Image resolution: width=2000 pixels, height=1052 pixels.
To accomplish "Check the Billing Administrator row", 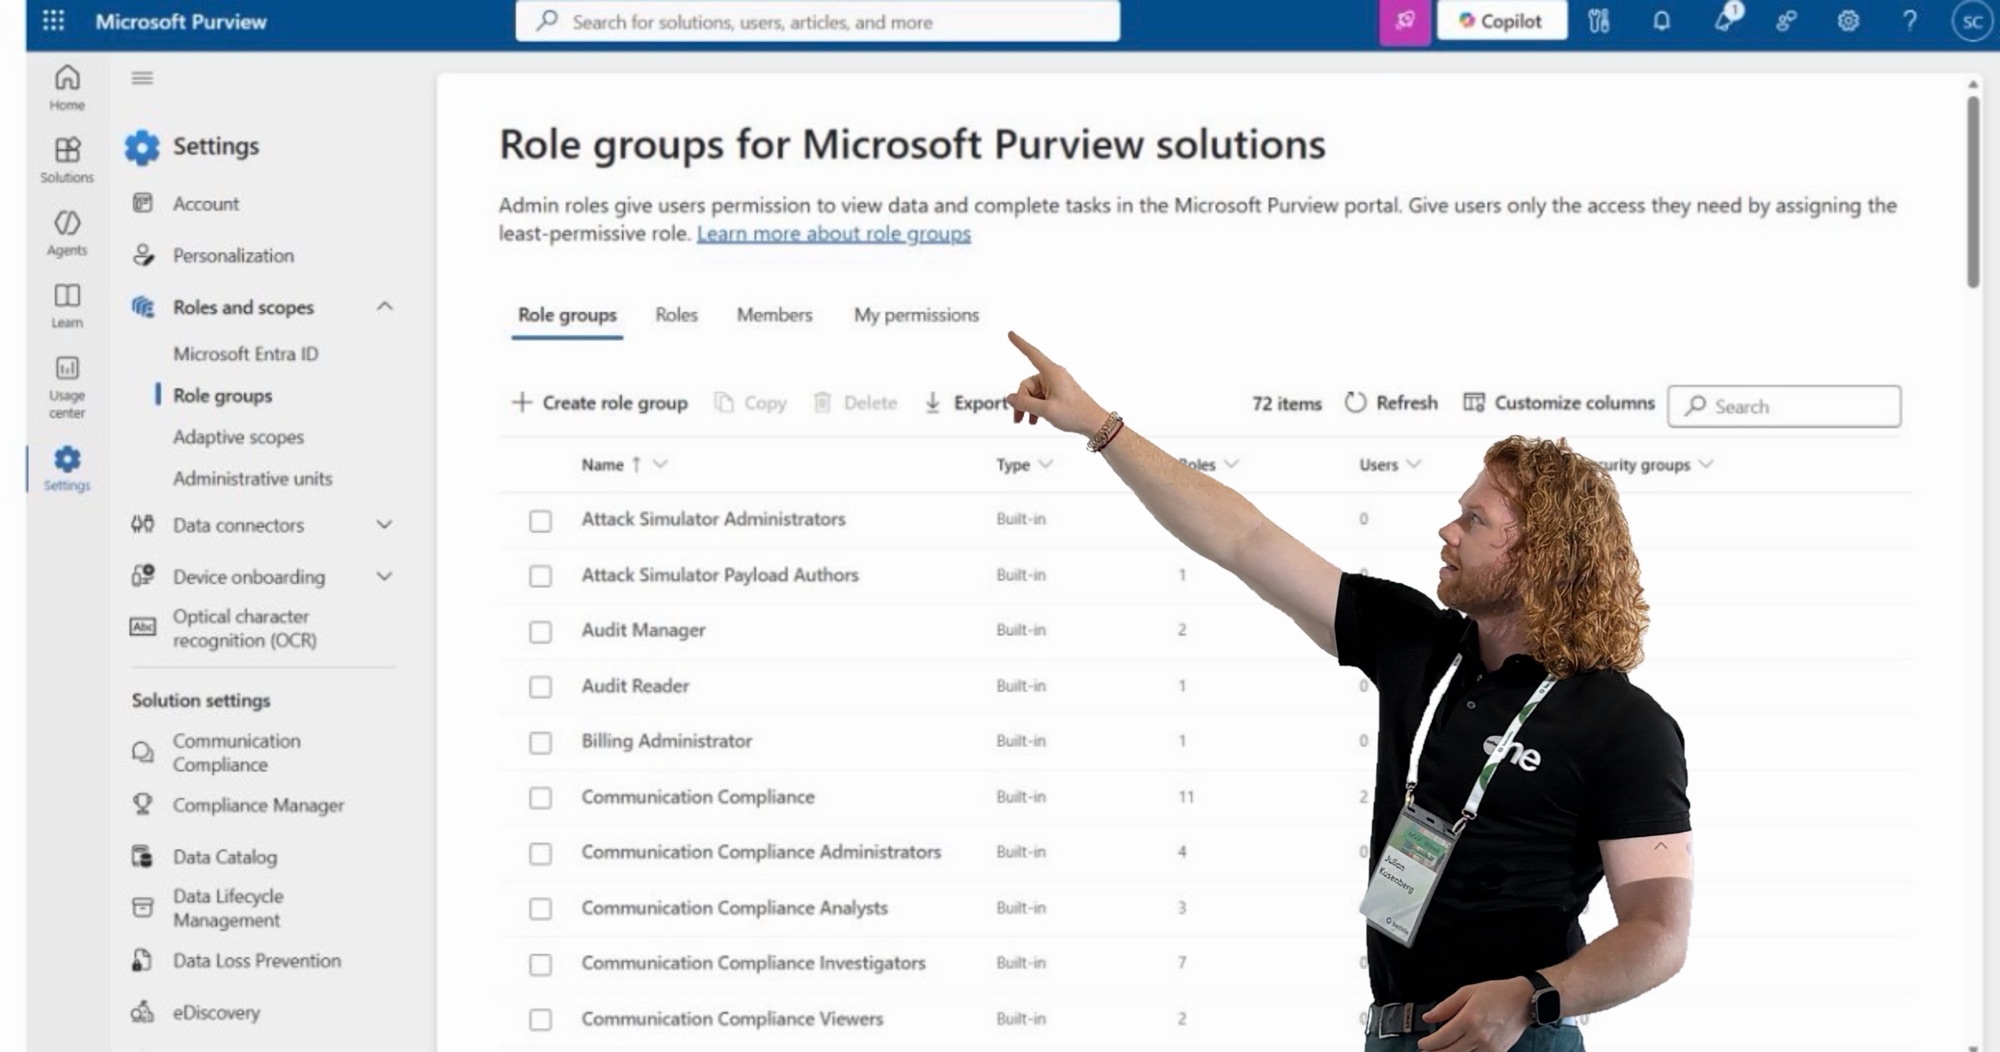I will 540,743.
